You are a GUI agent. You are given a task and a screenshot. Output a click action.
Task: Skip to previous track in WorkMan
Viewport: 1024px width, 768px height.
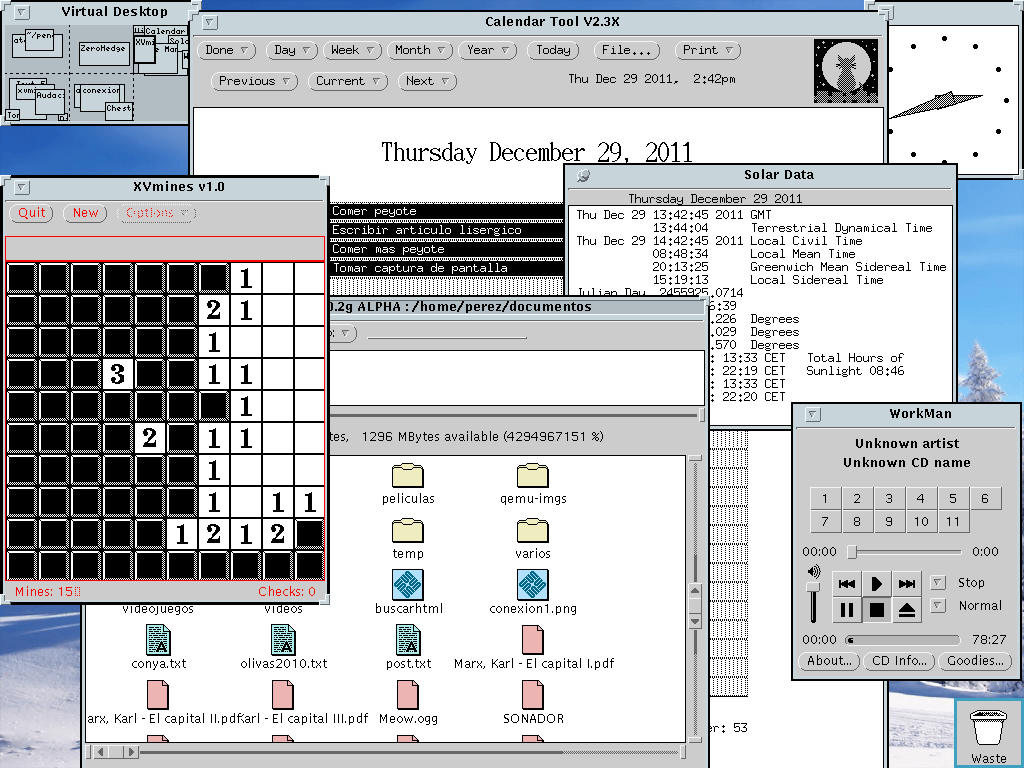846,583
